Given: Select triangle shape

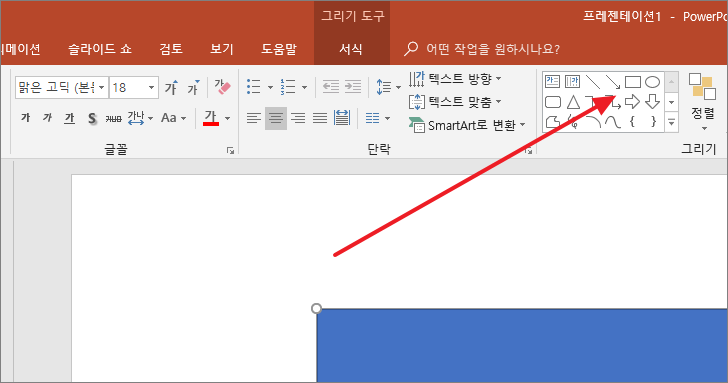Looking at the screenshot, I should coord(573,102).
